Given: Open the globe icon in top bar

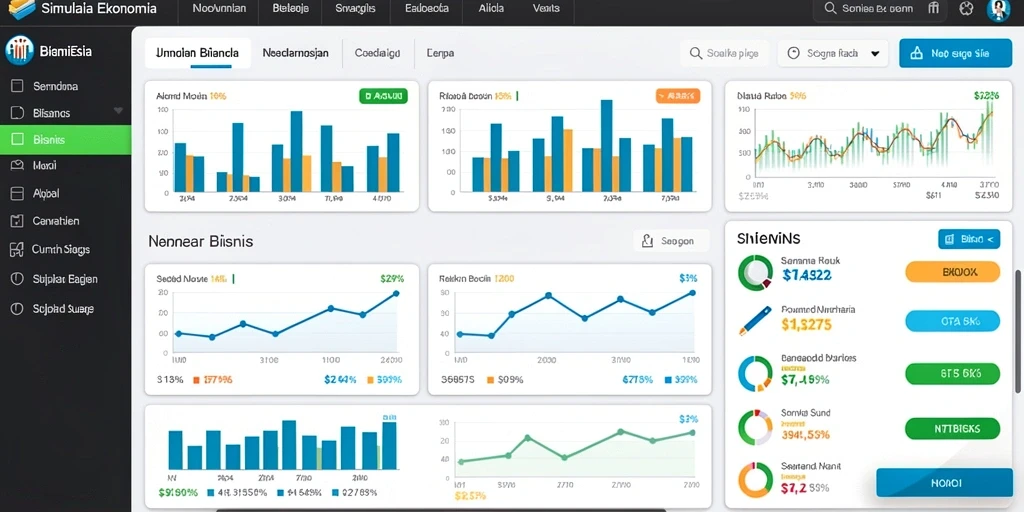Looking at the screenshot, I should pos(967,8).
